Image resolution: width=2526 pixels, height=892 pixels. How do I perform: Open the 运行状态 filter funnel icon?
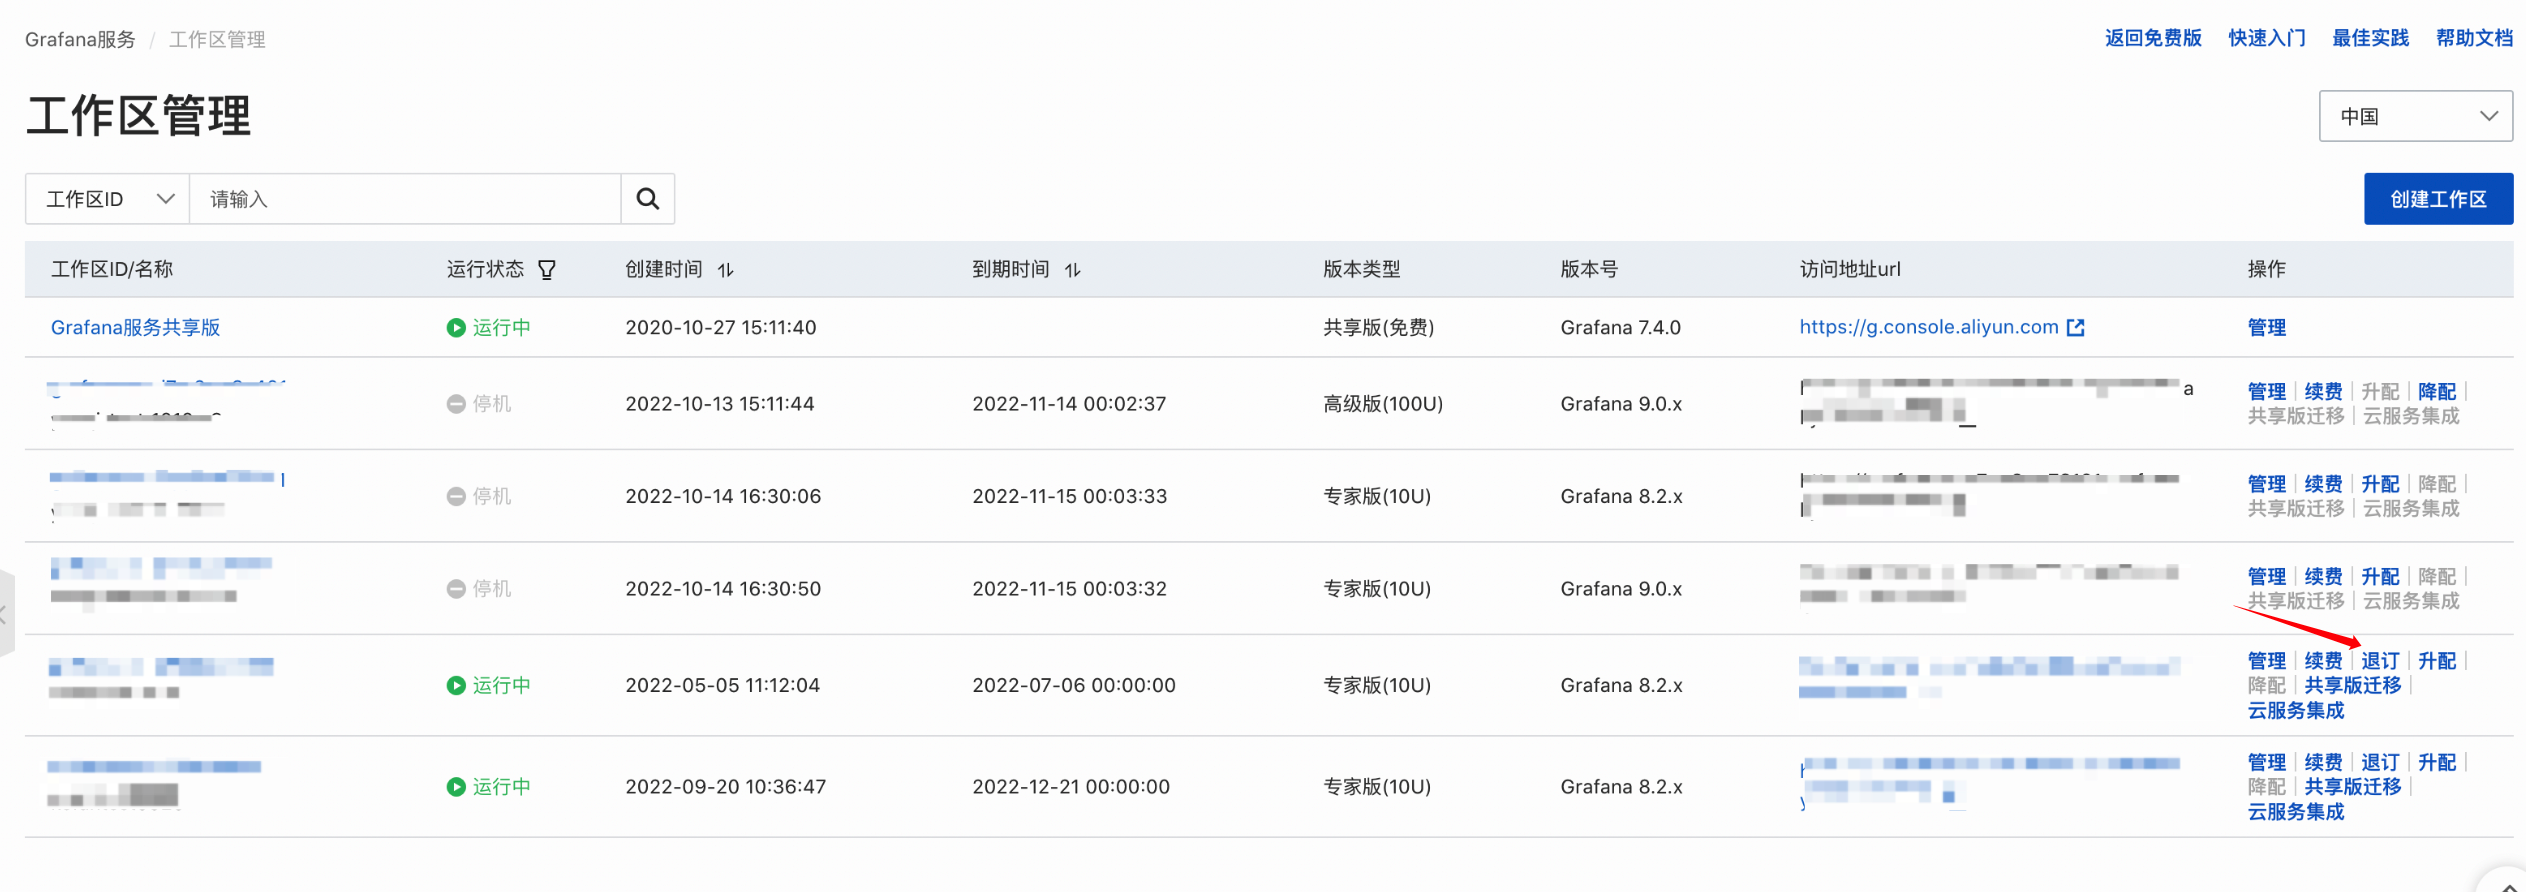click(547, 270)
